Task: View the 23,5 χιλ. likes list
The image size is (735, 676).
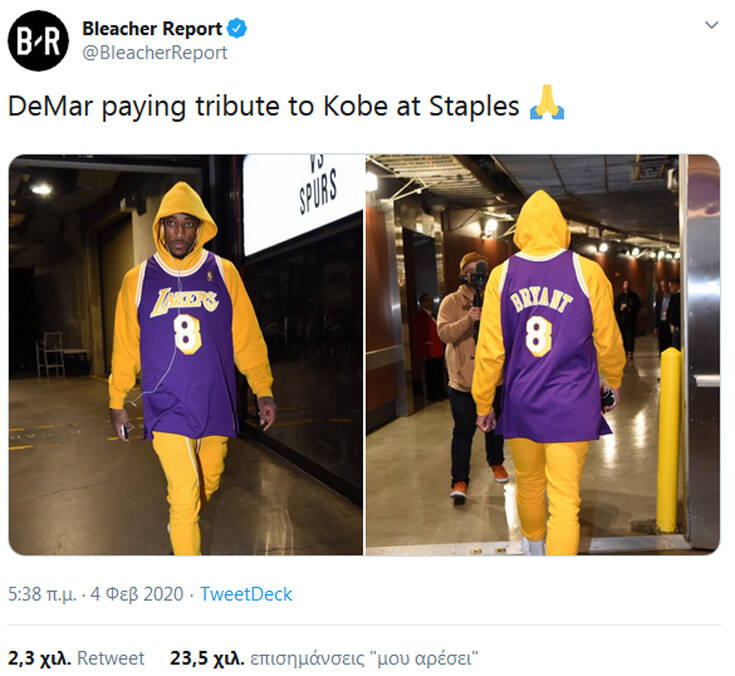Action: tap(324, 658)
